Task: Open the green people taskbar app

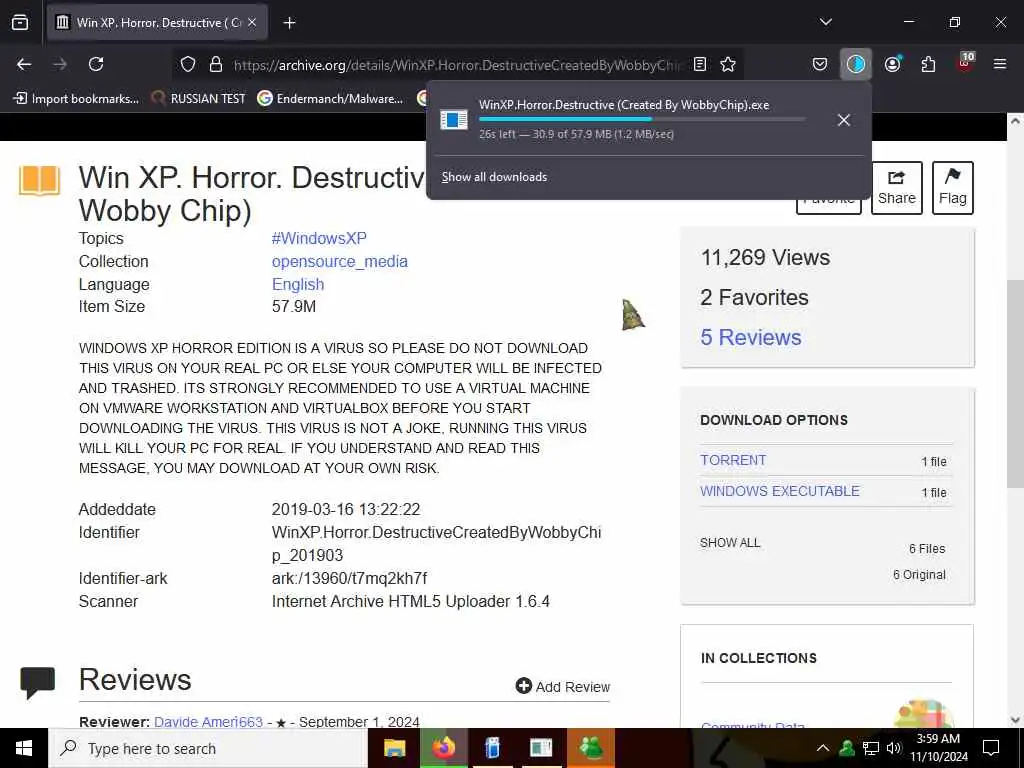Action: [591, 748]
